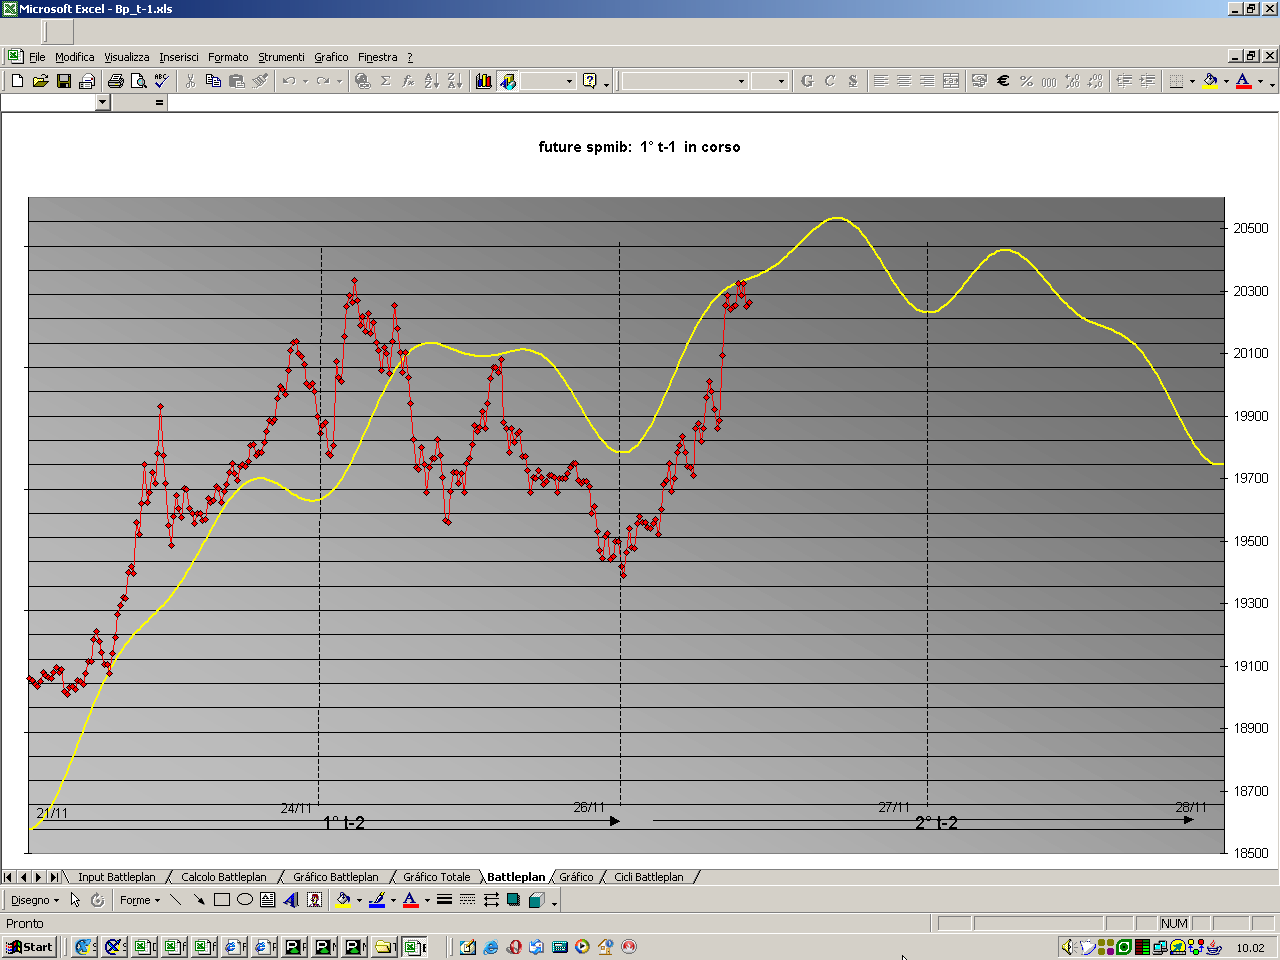Copy the selection with the copy icon
The height and width of the screenshot is (960, 1280).
point(213,81)
